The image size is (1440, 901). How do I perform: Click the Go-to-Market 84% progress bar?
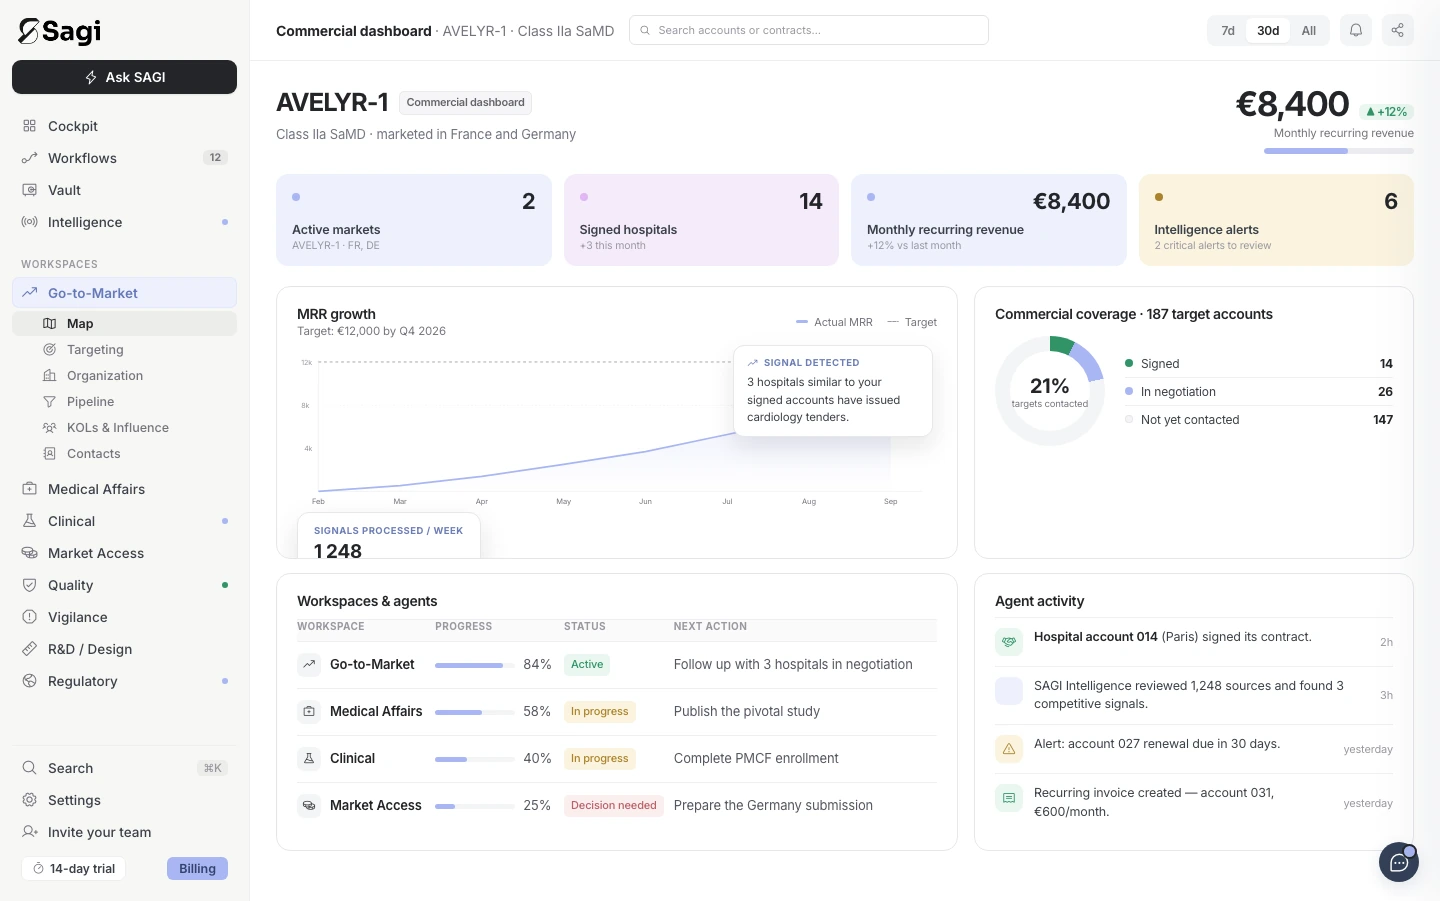click(x=475, y=665)
